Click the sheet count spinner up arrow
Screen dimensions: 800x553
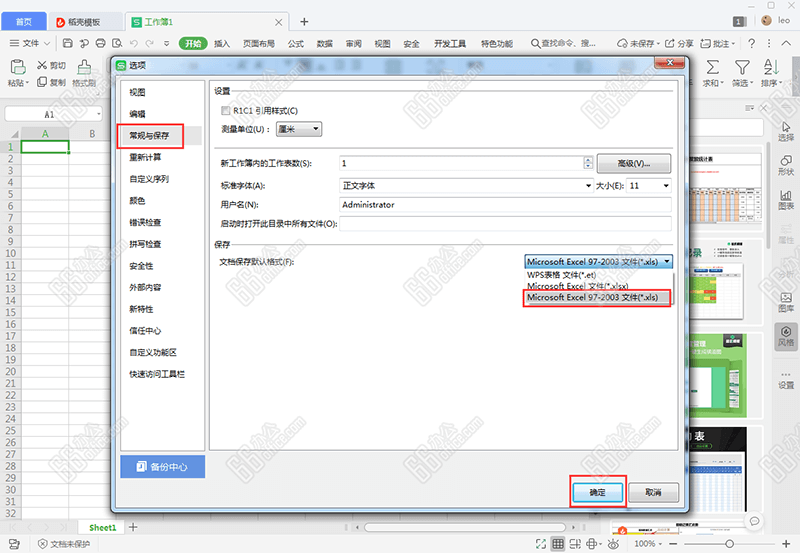tap(588, 160)
